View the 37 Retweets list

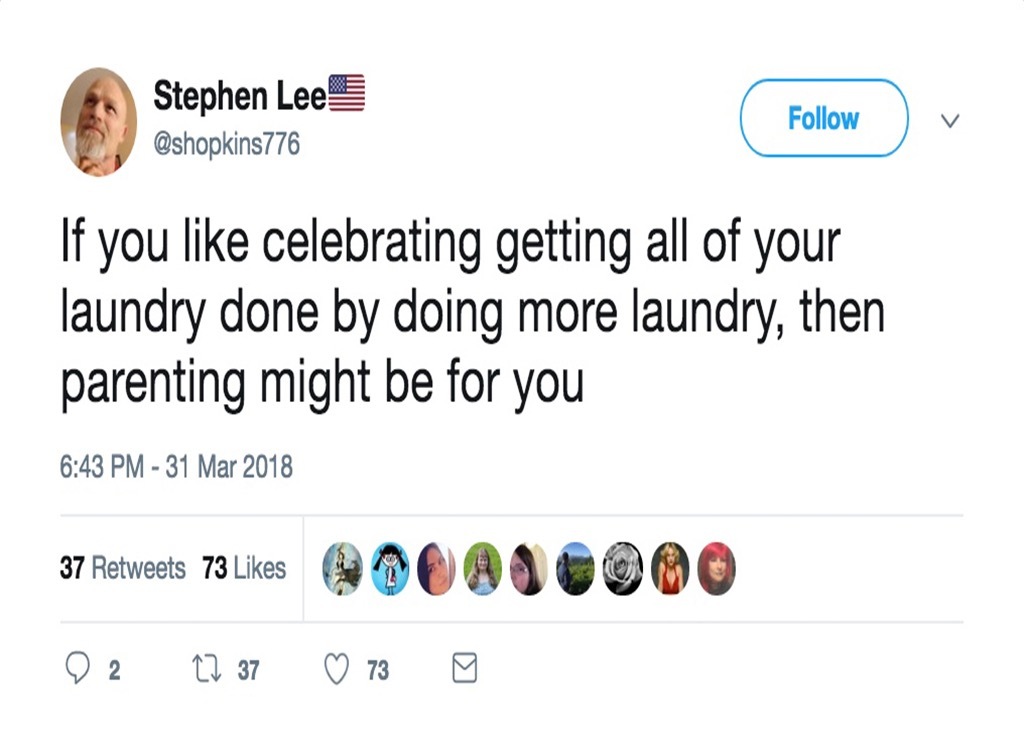click(123, 568)
